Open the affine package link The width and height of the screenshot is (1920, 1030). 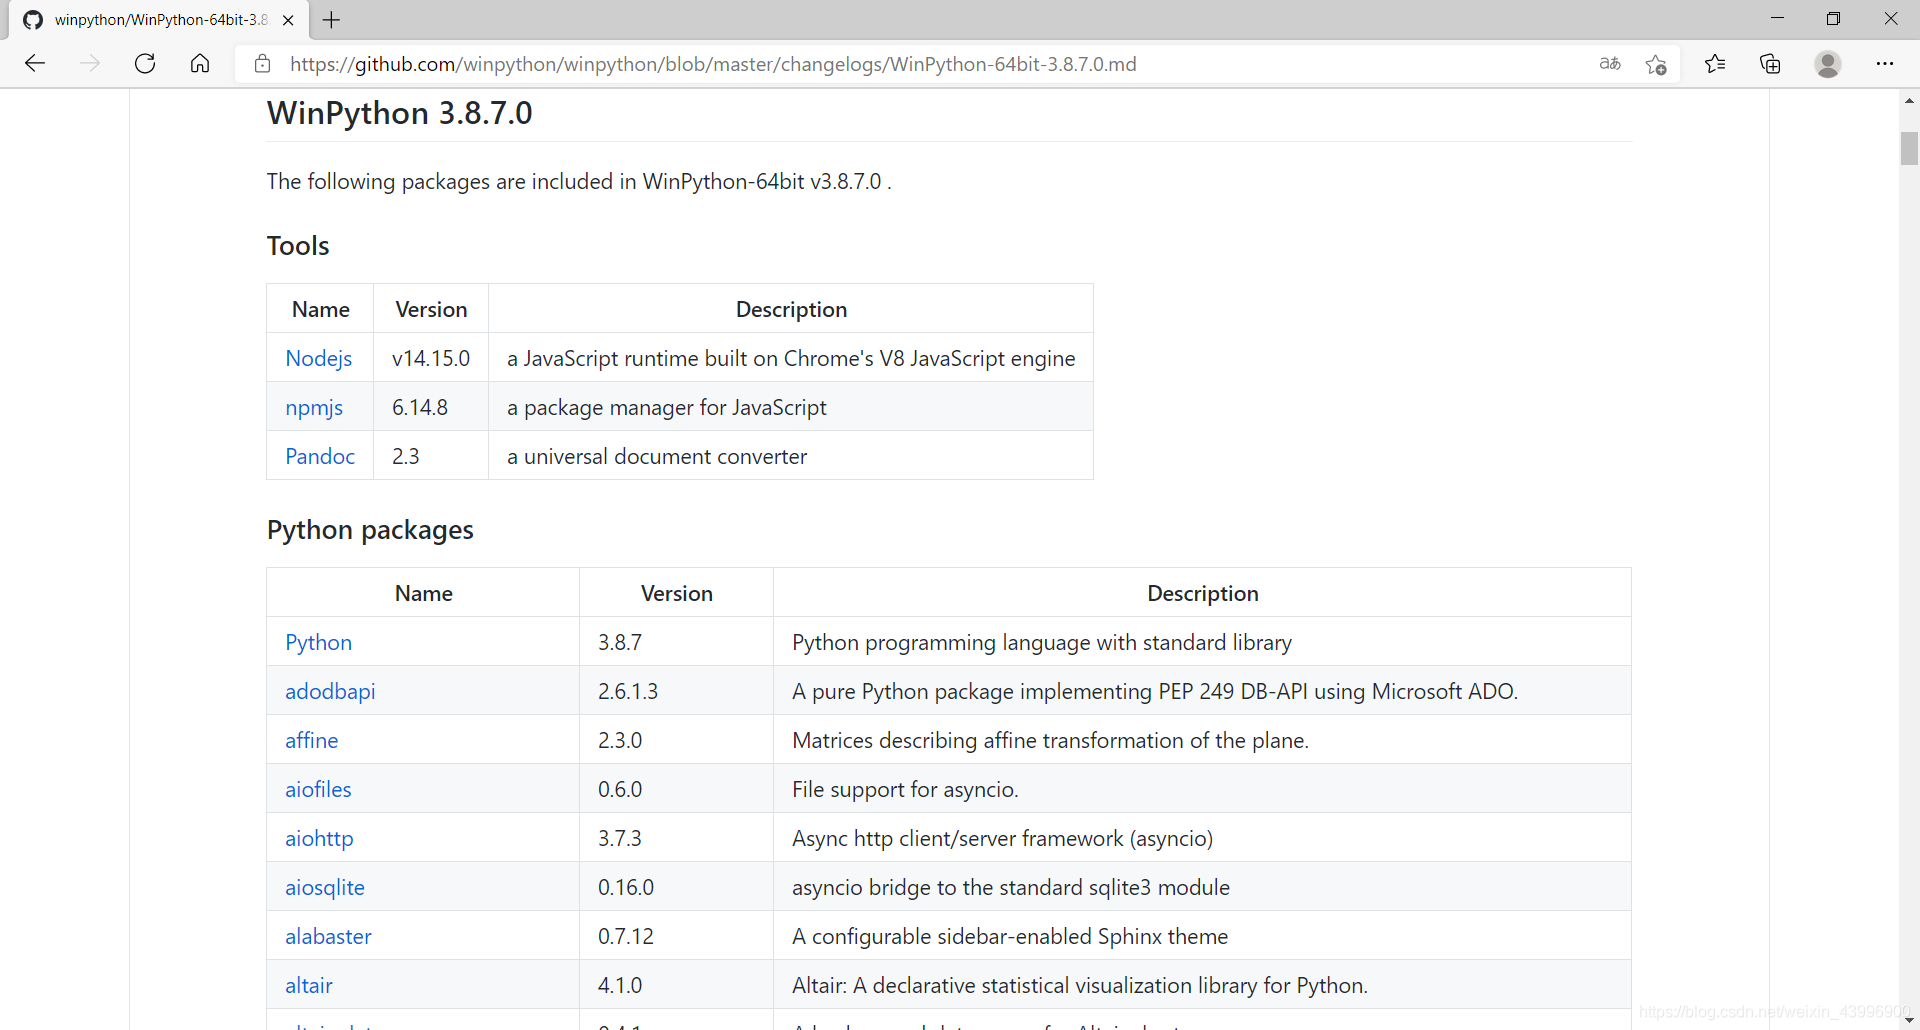click(x=312, y=740)
